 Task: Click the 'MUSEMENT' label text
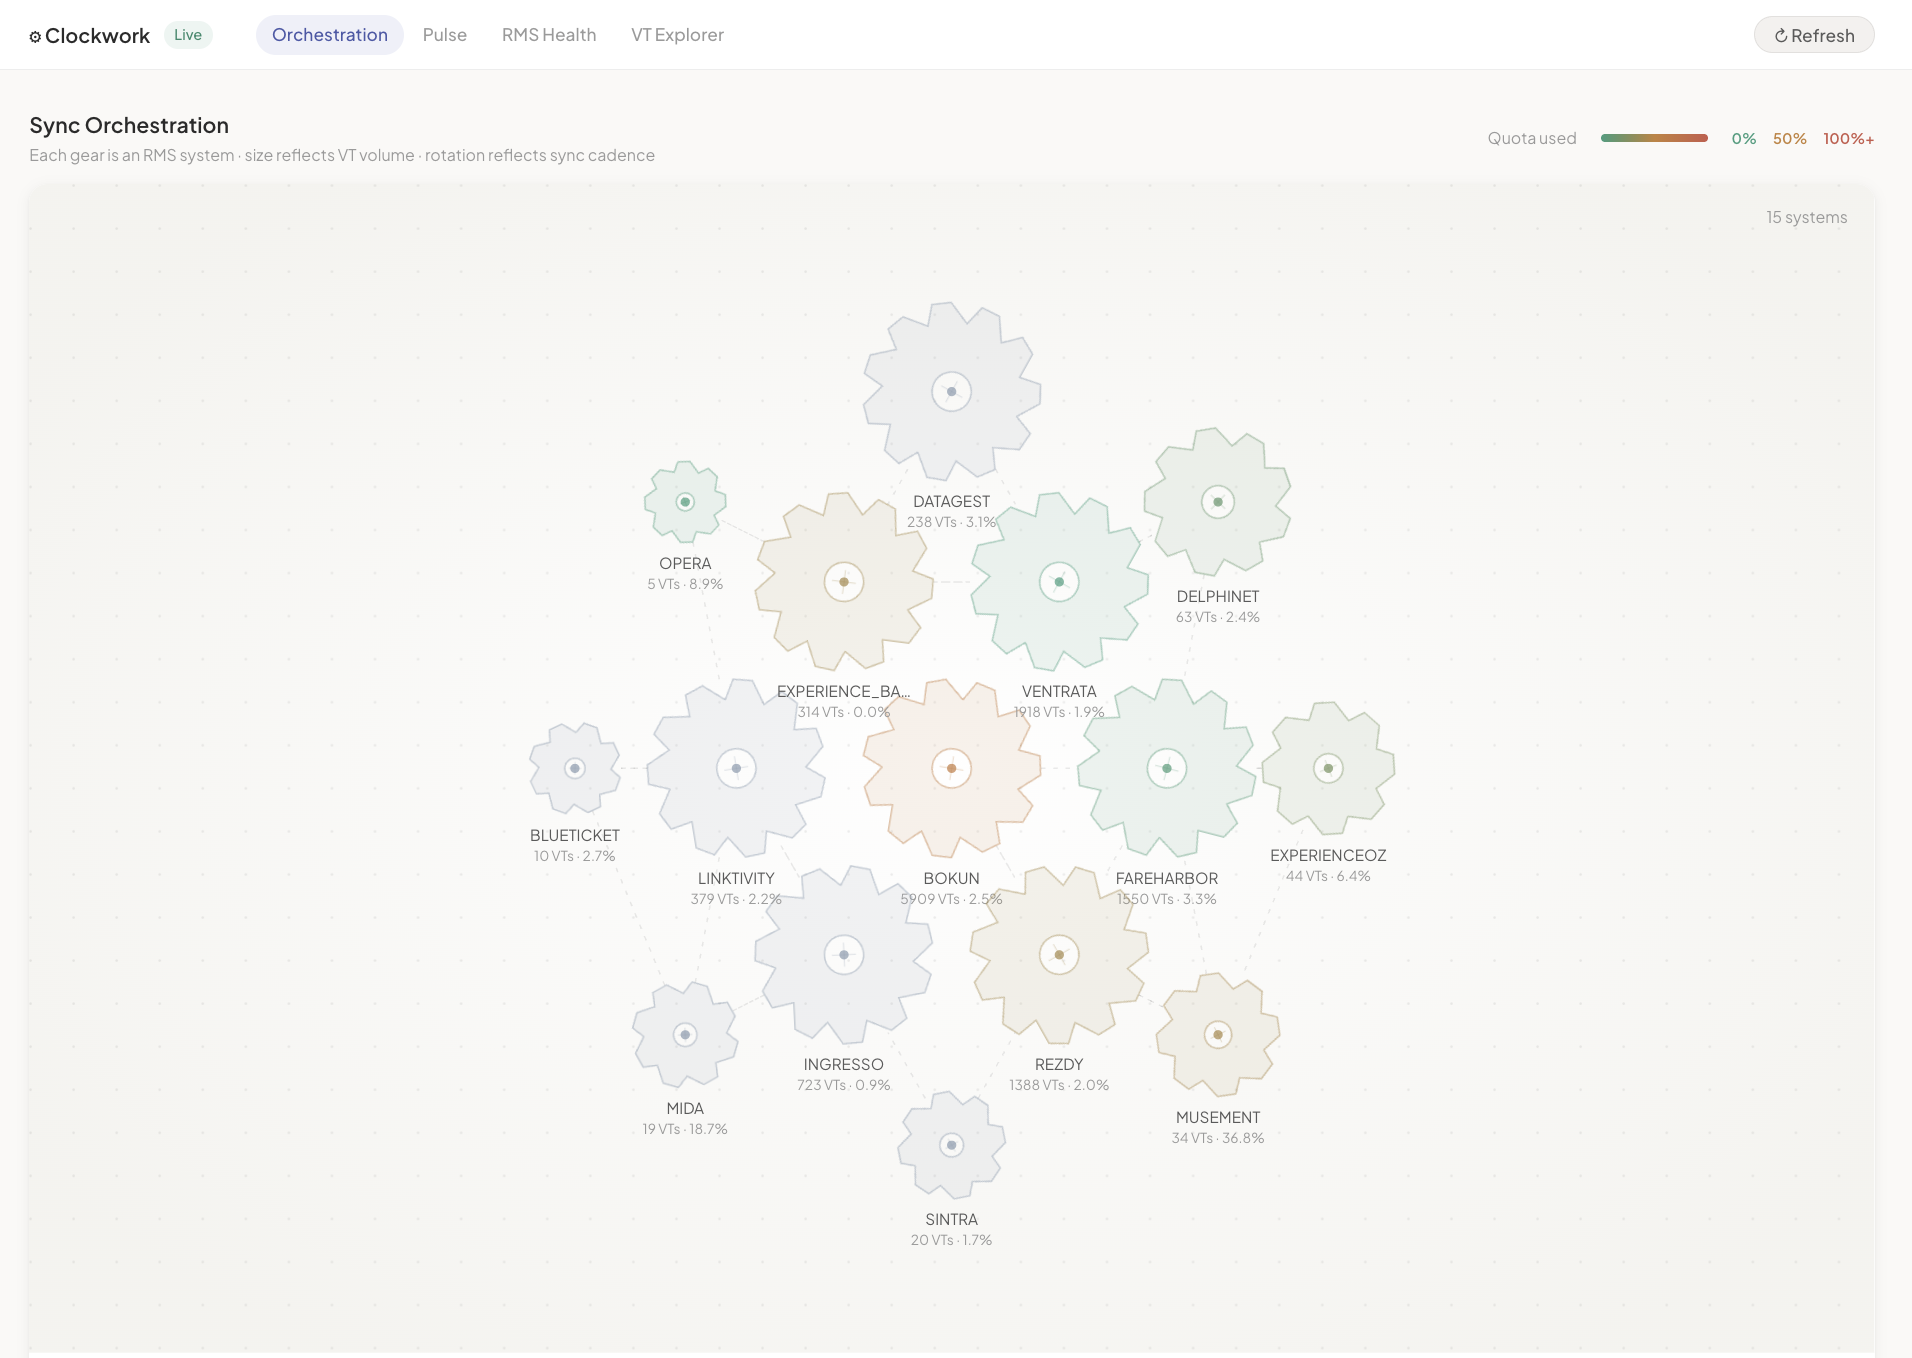click(x=1218, y=1117)
